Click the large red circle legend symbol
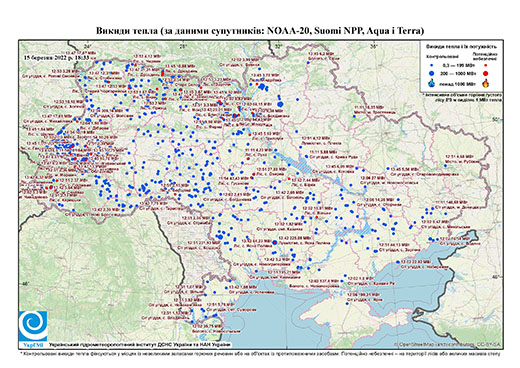Image resolution: width=520 pixels, height=368 pixels. pos(485,73)
